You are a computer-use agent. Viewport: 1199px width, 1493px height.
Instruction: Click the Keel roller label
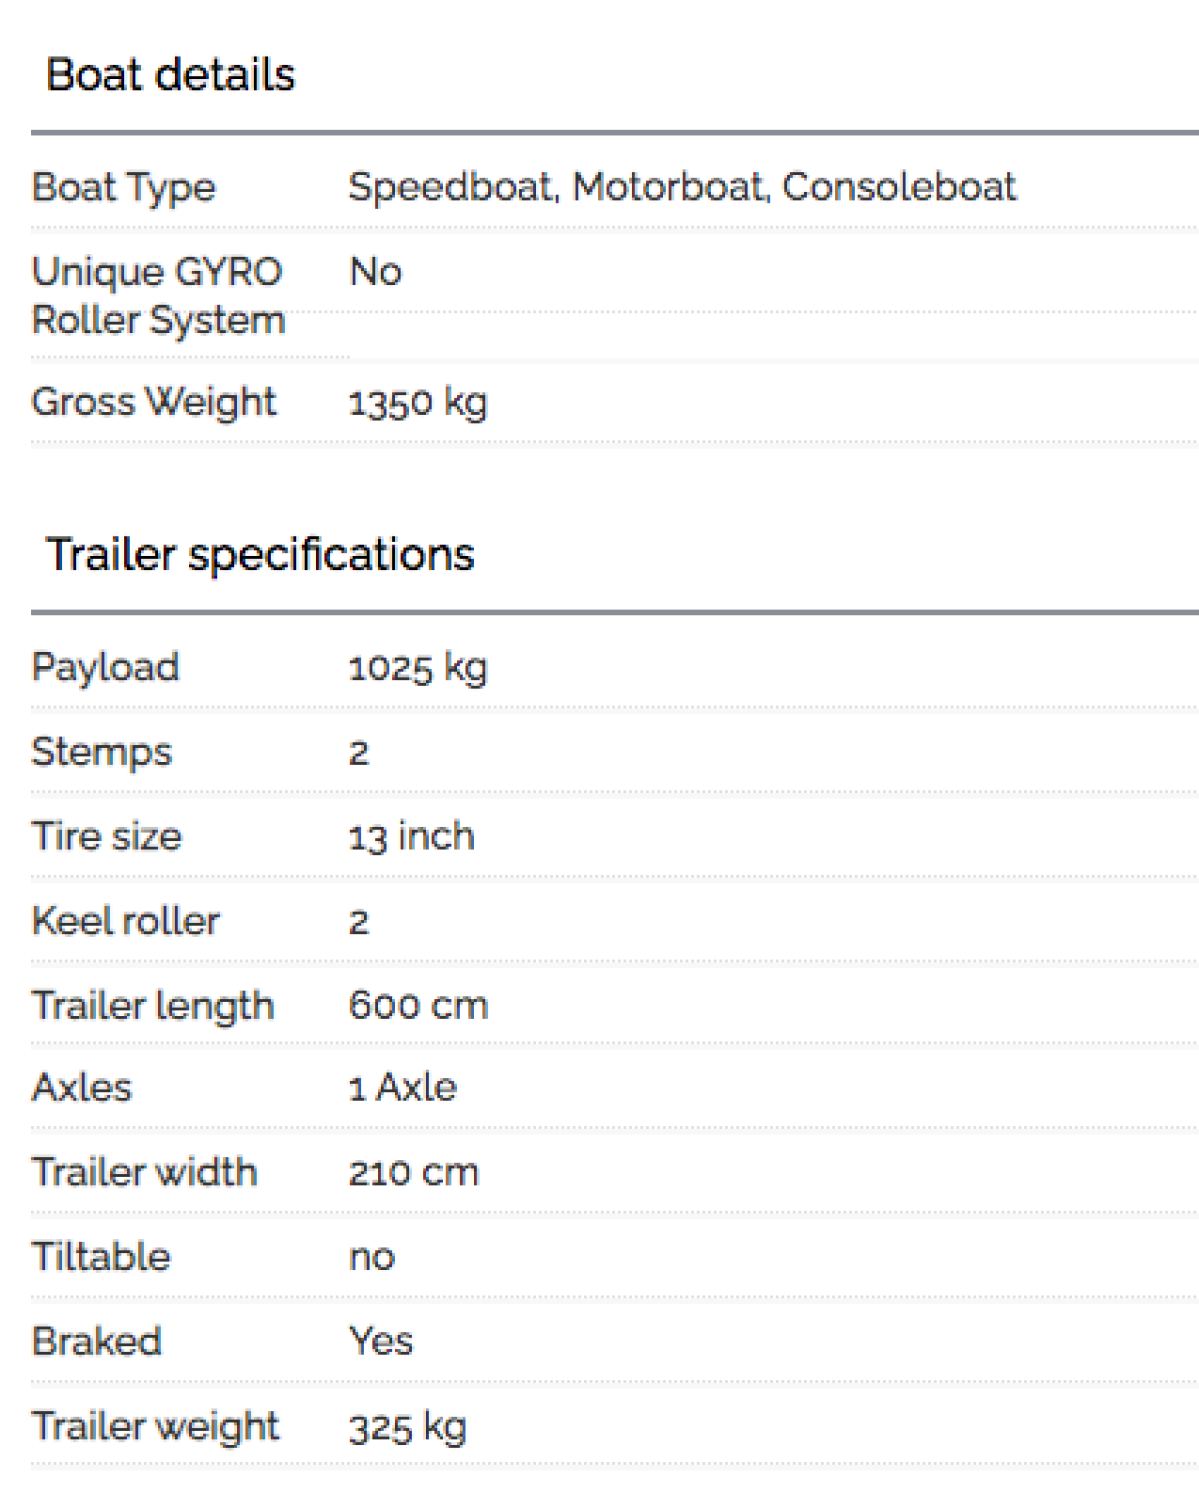(x=125, y=921)
